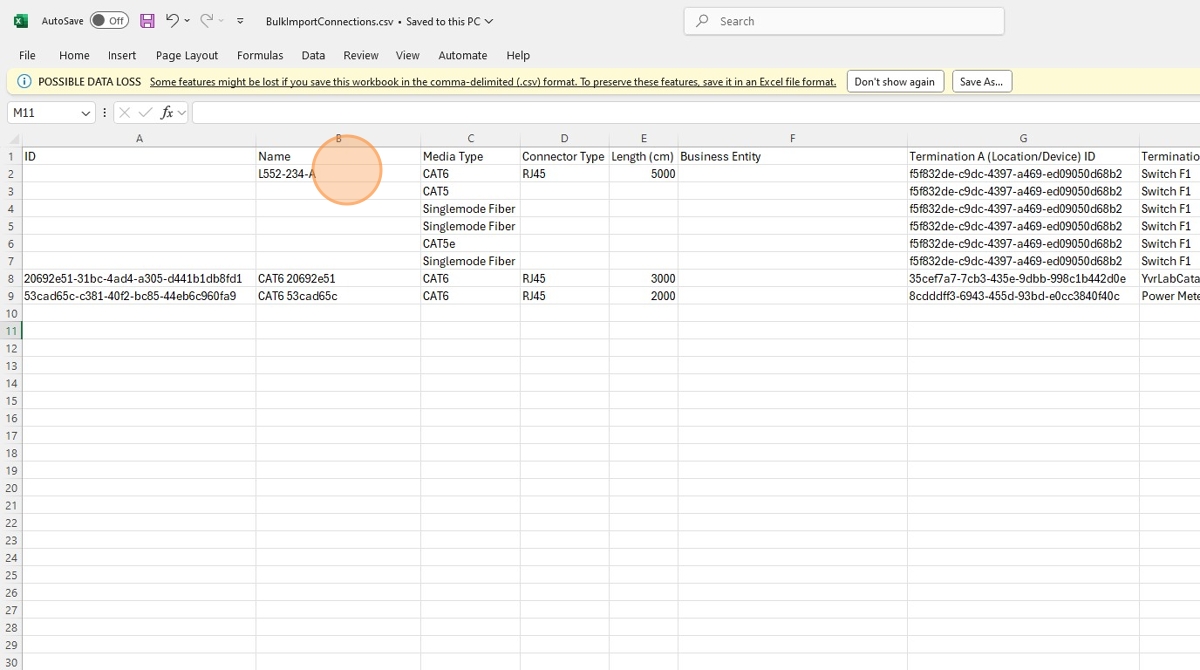Screen dimensions: 1200x670
Task: Open the file name save location dropdown
Action: click(x=489, y=21)
